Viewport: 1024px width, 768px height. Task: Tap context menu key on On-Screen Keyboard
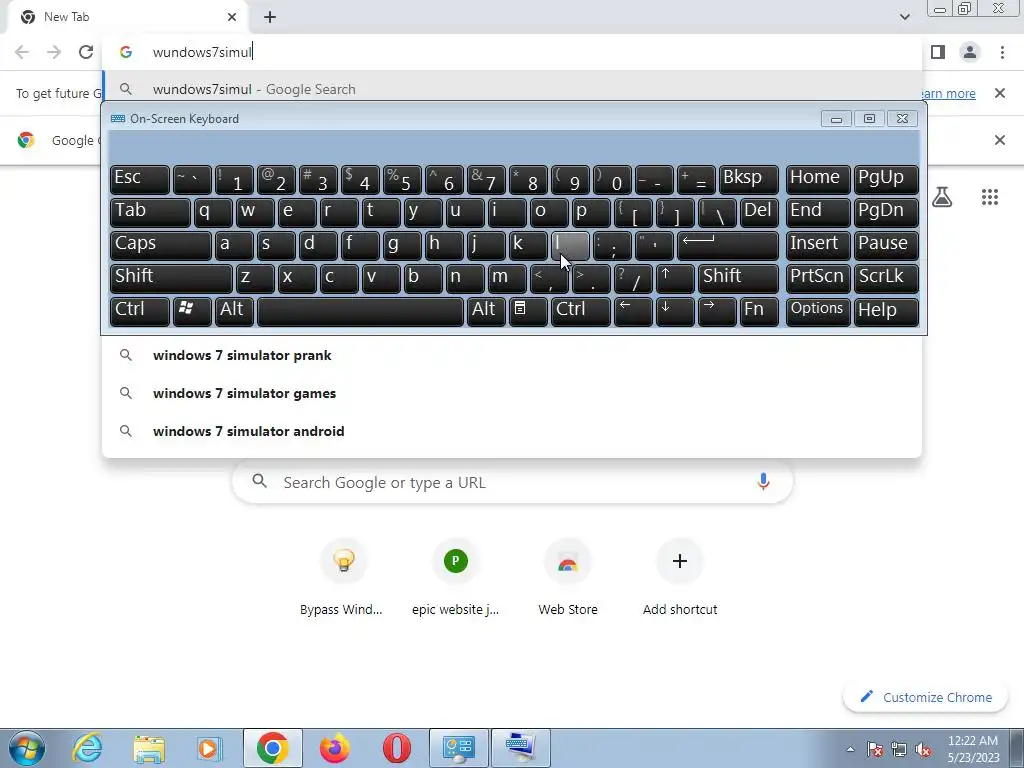528,311
